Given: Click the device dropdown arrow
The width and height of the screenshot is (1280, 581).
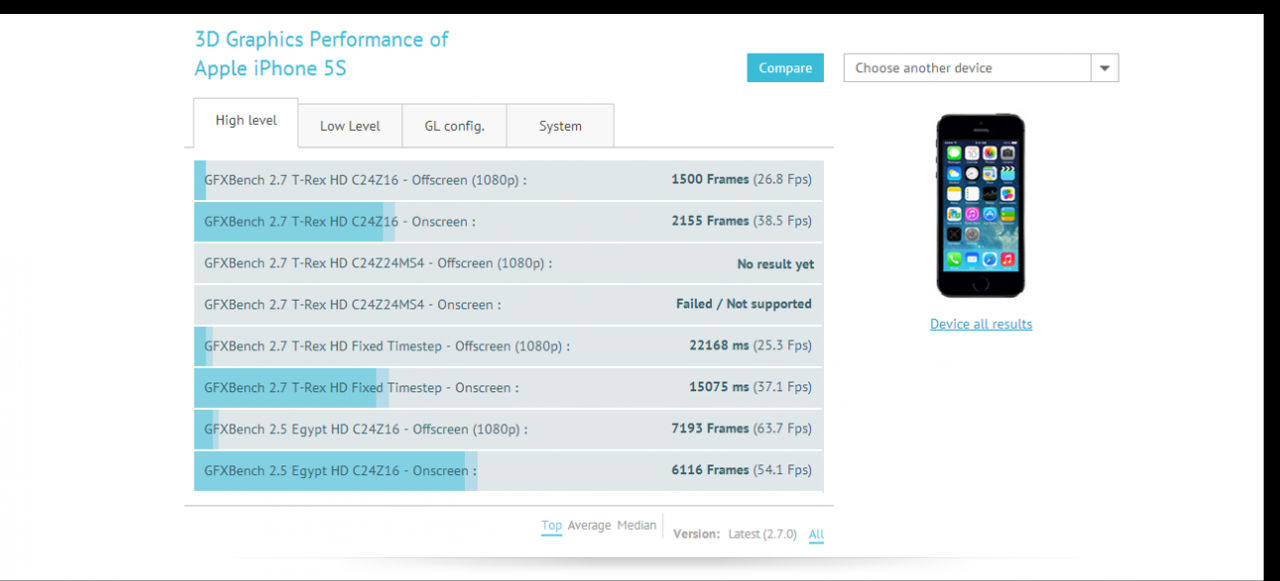Looking at the screenshot, I should click(x=1105, y=68).
